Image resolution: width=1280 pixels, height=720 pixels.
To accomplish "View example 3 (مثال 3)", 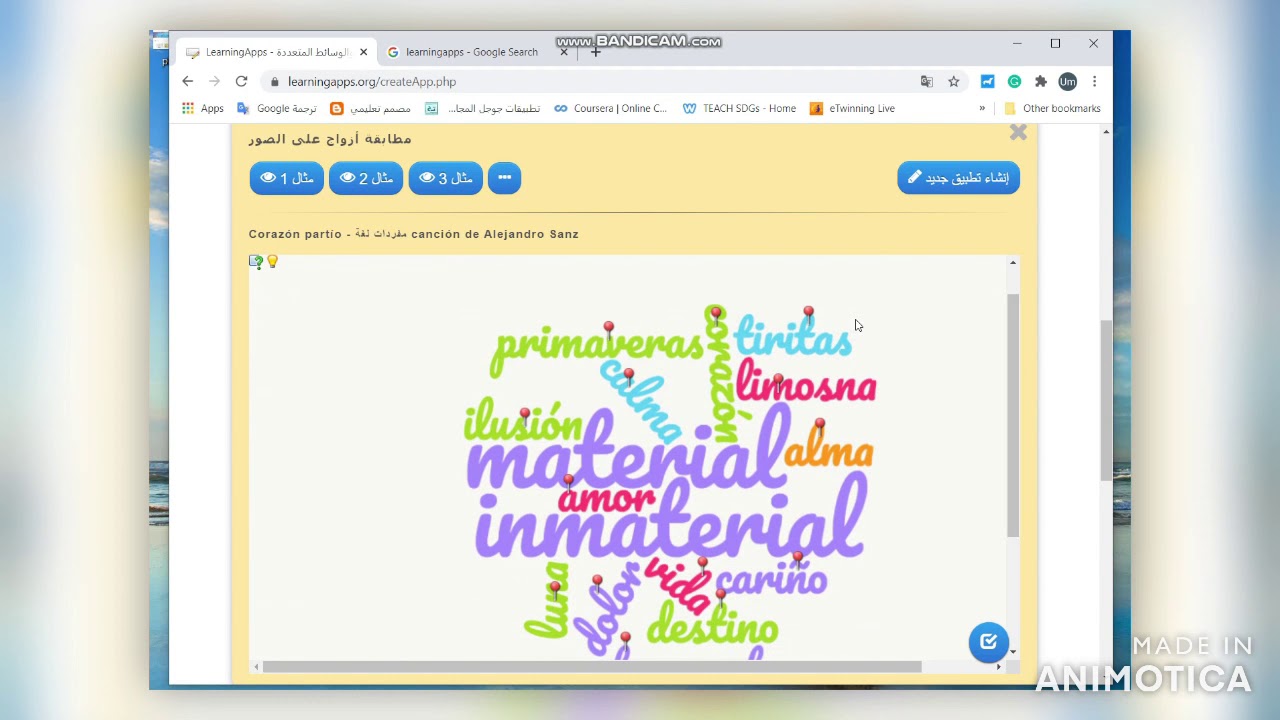I will pos(446,178).
